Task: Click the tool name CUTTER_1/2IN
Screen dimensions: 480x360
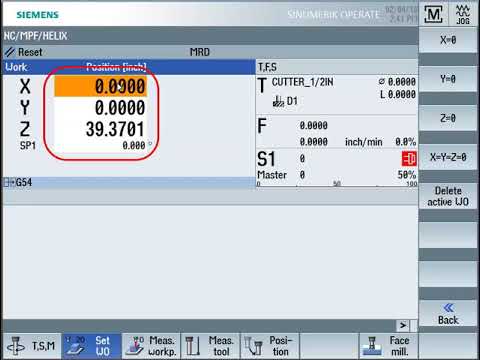Action: (302, 82)
